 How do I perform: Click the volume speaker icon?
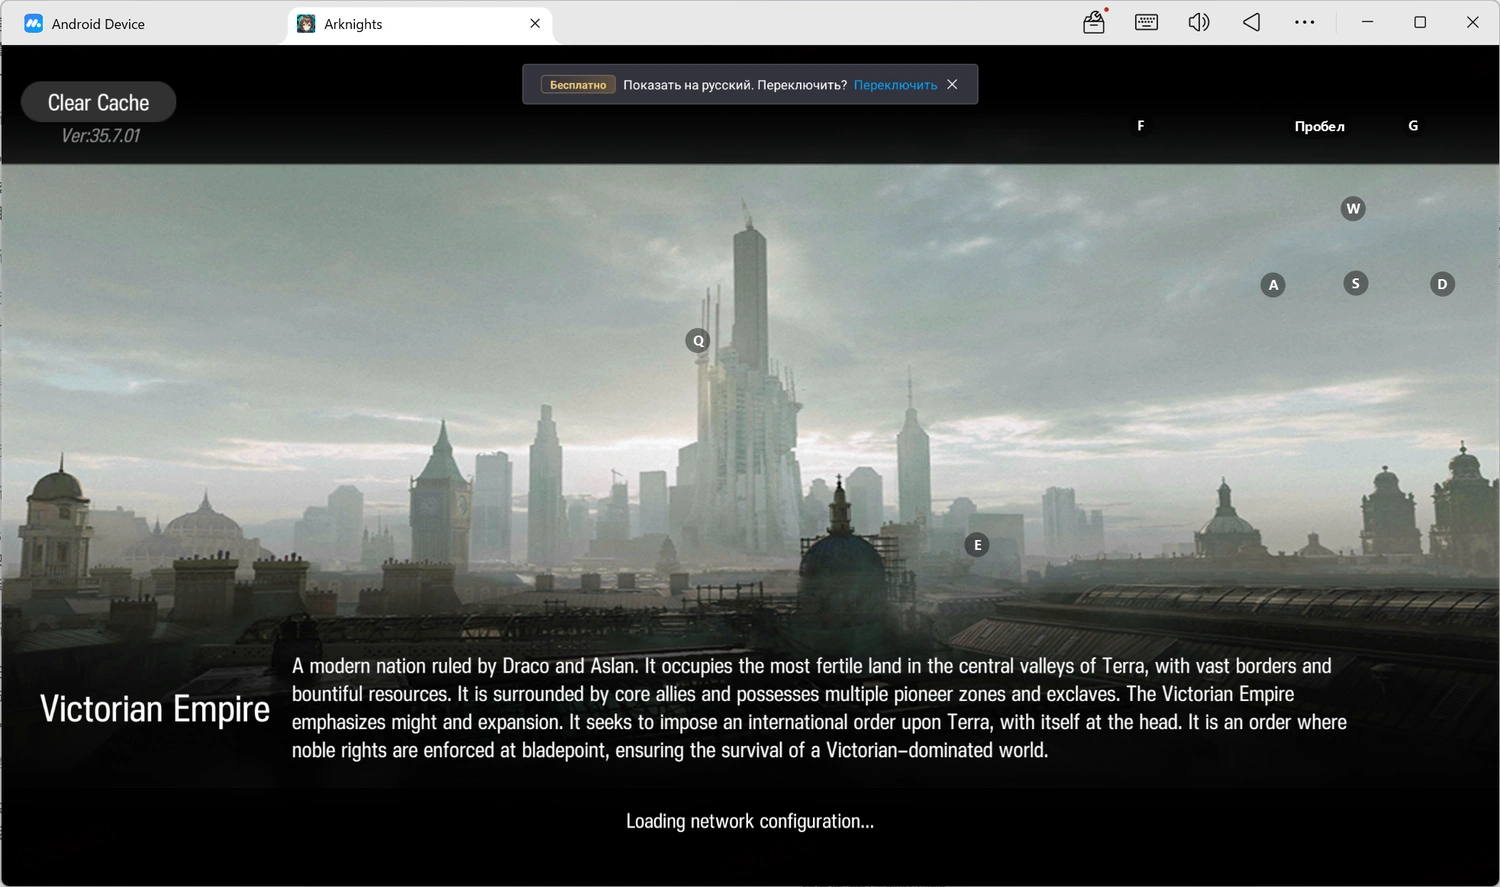click(1198, 22)
